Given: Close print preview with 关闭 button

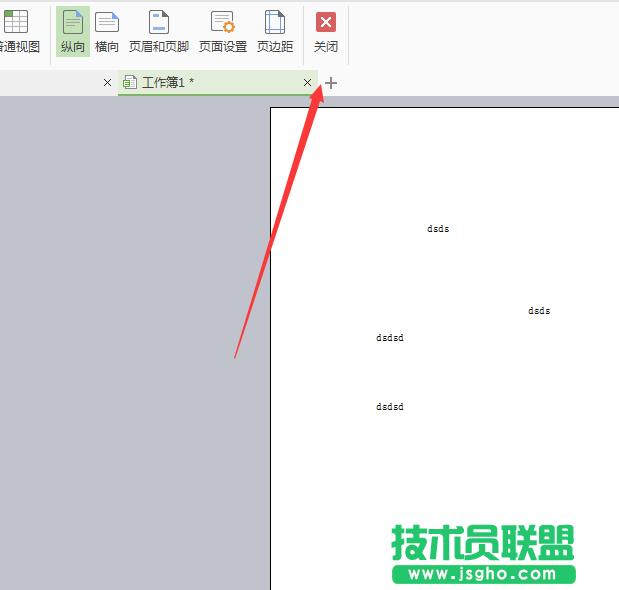Looking at the screenshot, I should pyautogui.click(x=326, y=32).
